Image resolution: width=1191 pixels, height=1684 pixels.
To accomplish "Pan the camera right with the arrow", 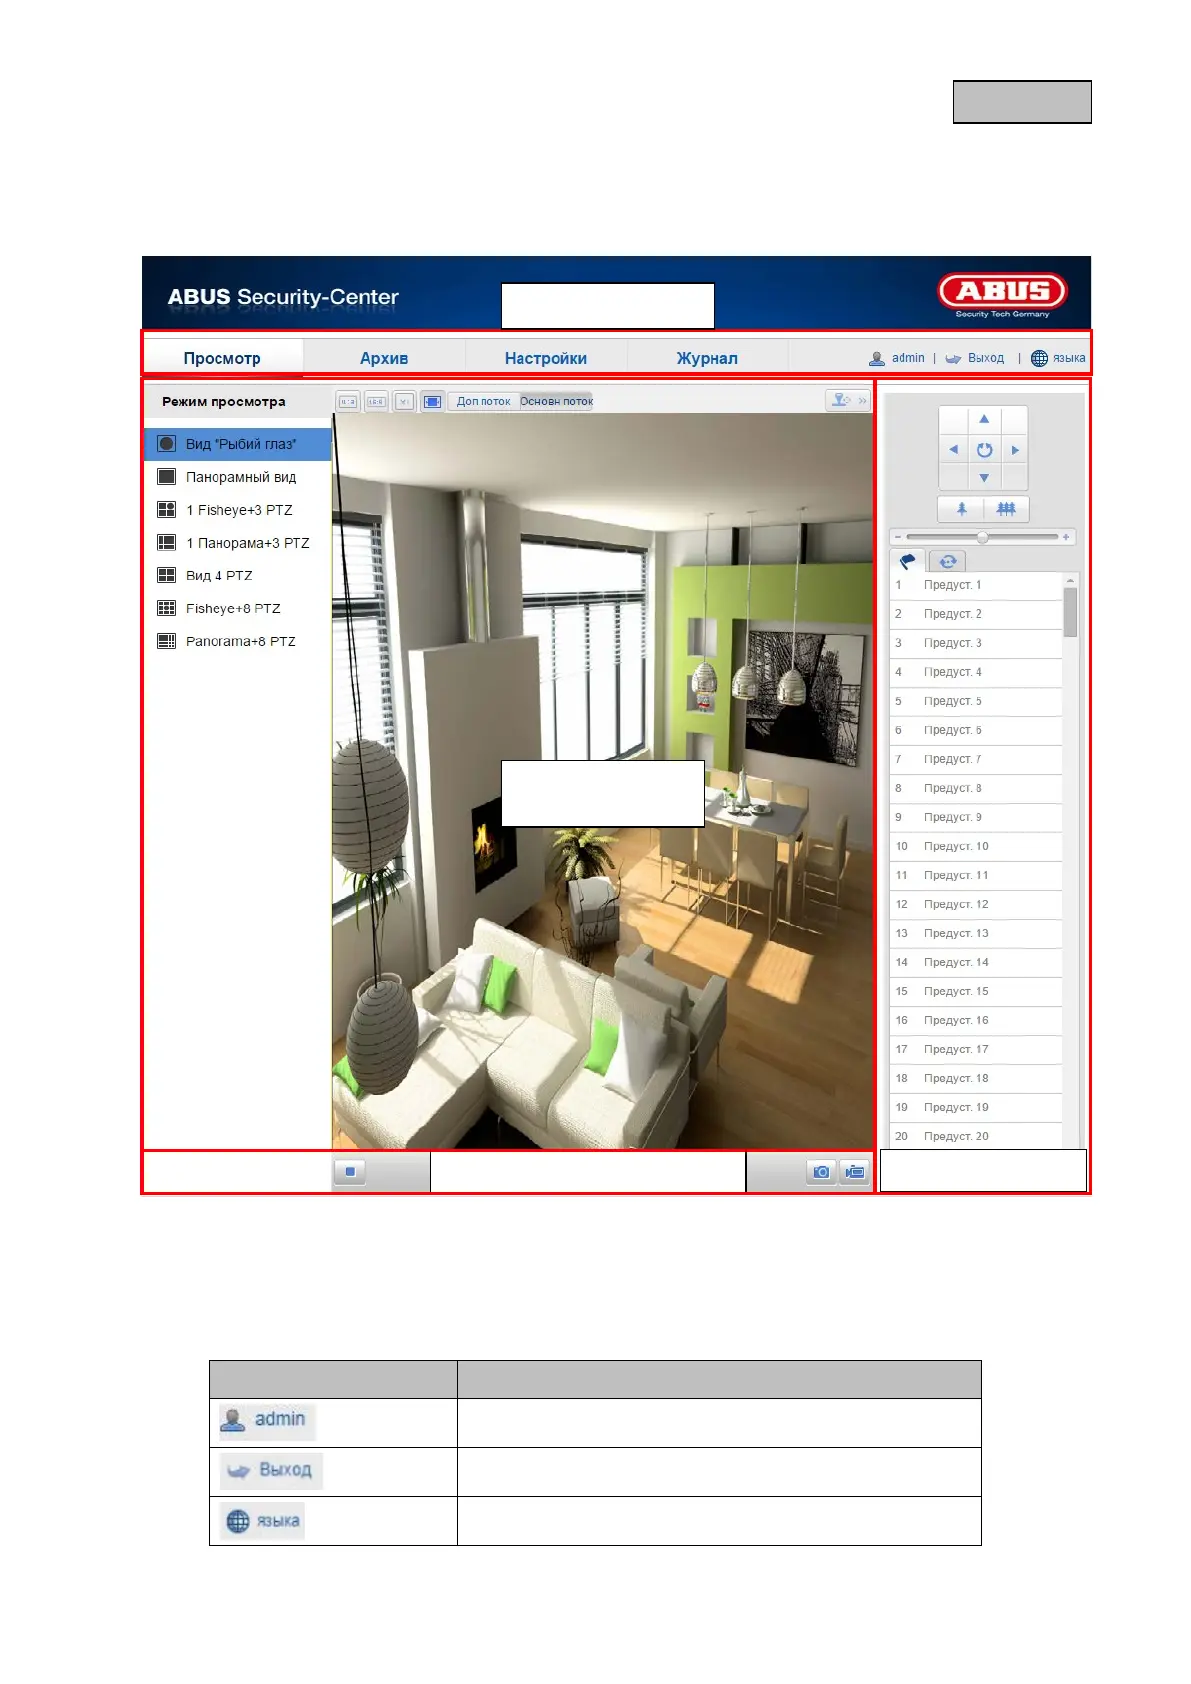I will (1015, 450).
